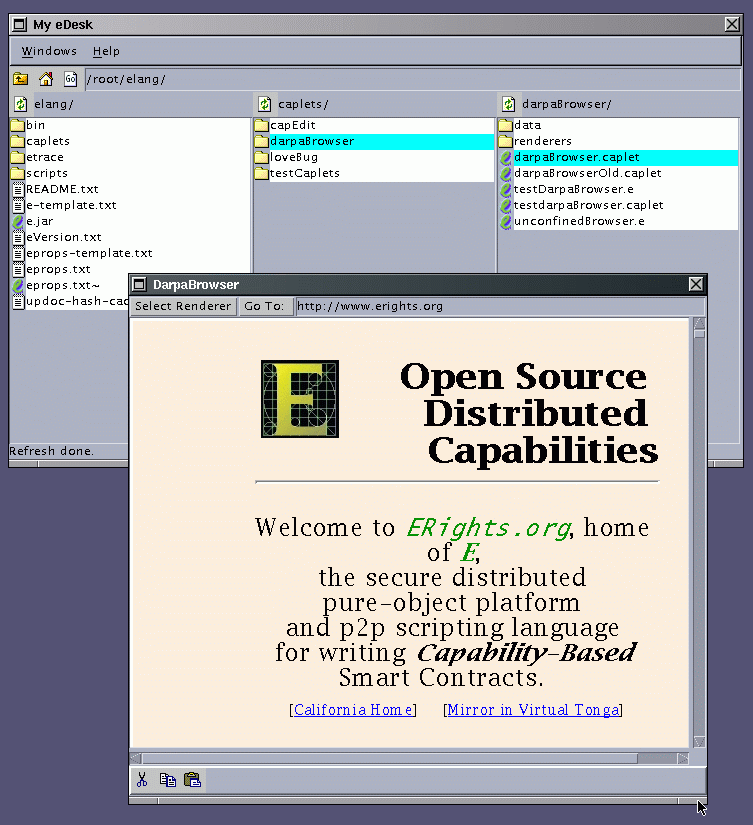This screenshot has width=753, height=825.
Task: Select the e.jar file in elang
Action: pos(40,221)
